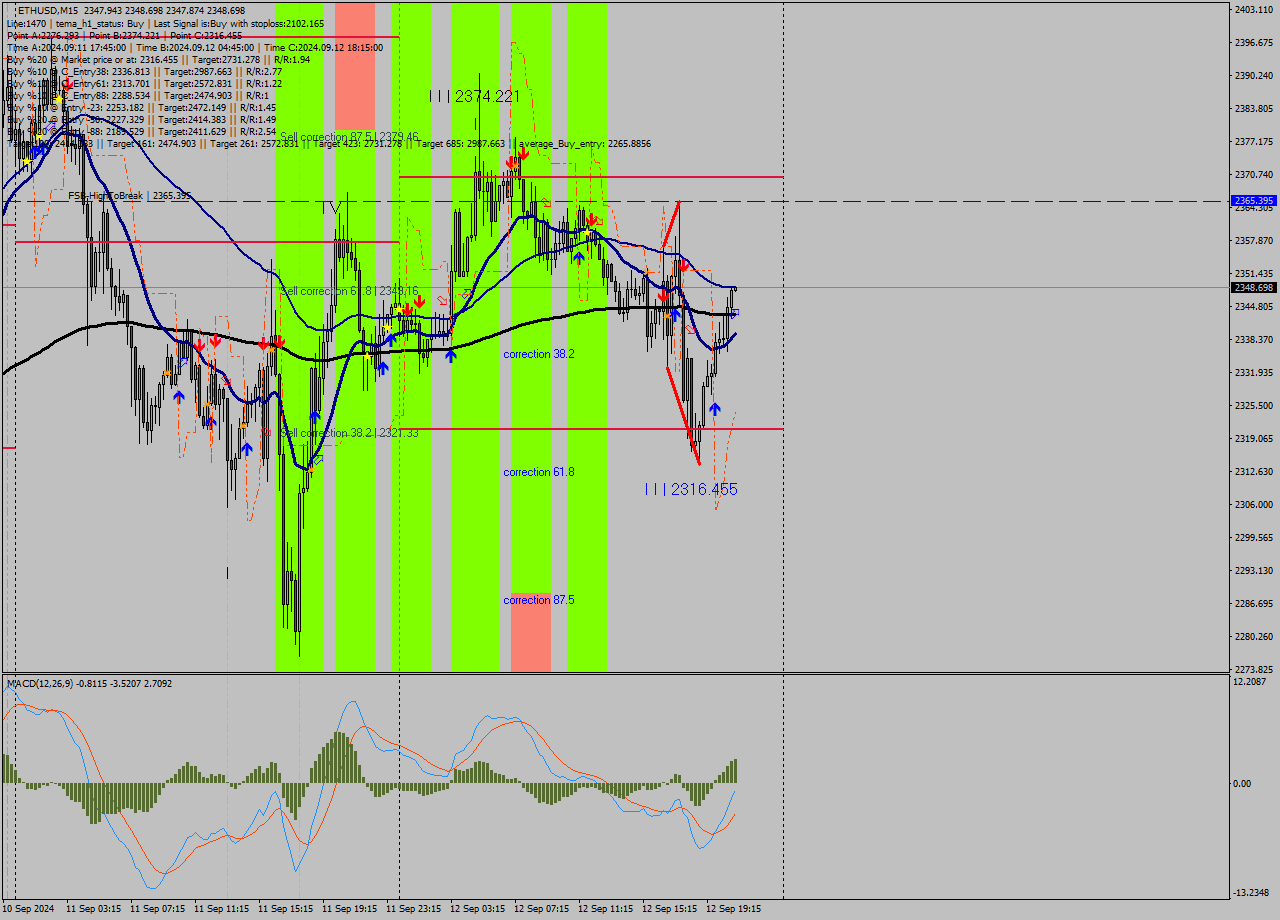Click the 'average_Buy_entry: 2265.8856' text
Image resolution: width=1280 pixels, height=920 pixels.
(x=585, y=144)
